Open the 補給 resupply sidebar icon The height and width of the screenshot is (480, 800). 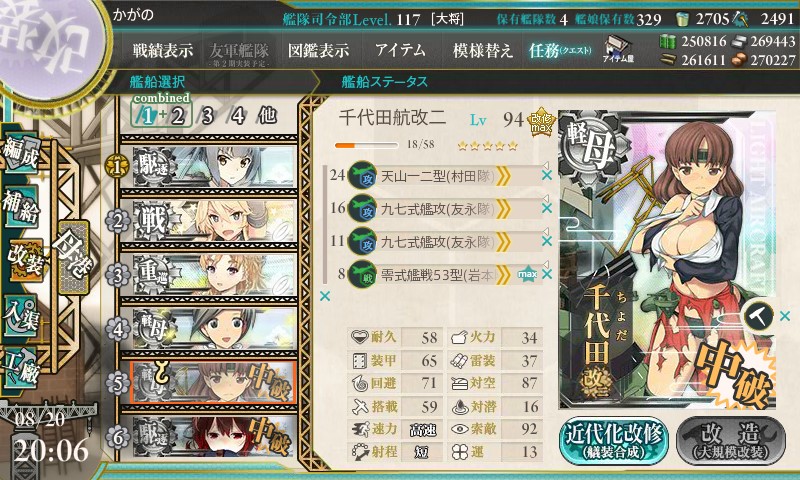(x=21, y=206)
